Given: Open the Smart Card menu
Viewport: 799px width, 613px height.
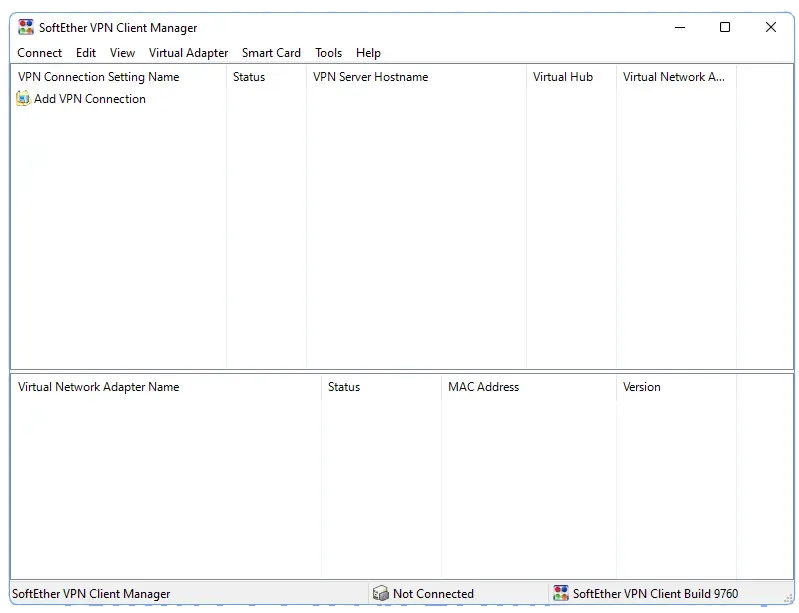Looking at the screenshot, I should click(271, 53).
